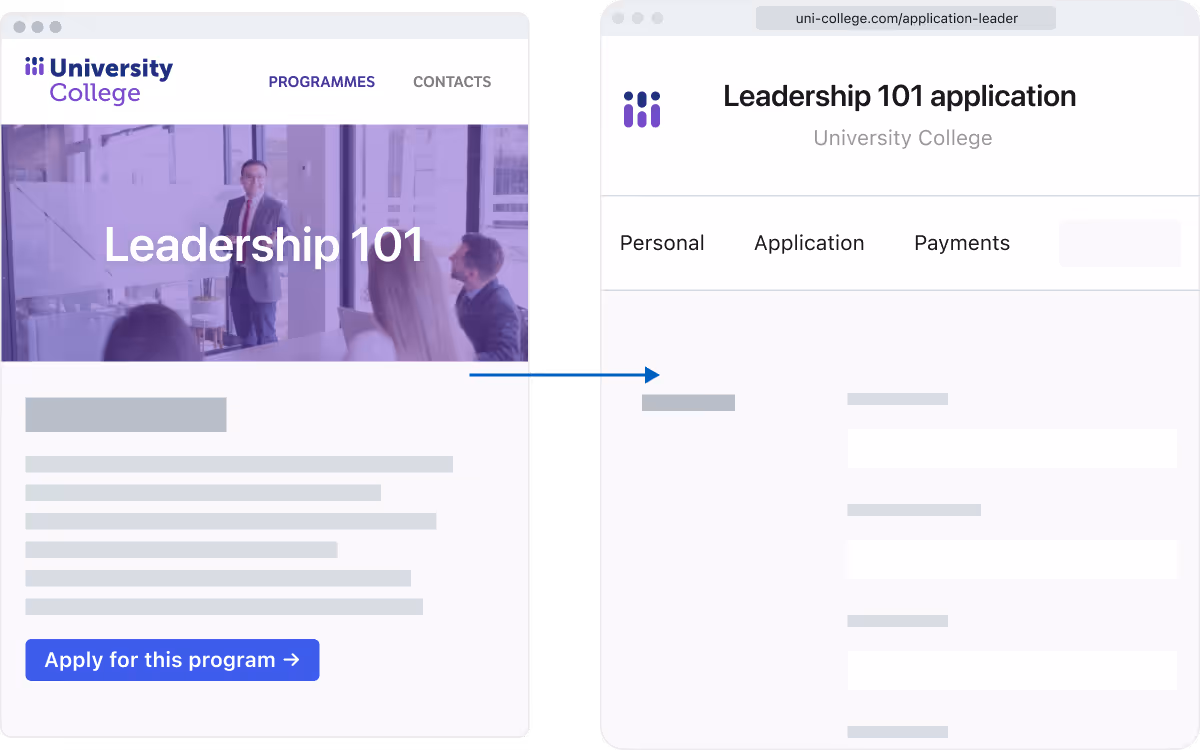Click the purple logo beside Leadership 101 application
Viewport: 1200px width, 750px height.
(x=642, y=109)
